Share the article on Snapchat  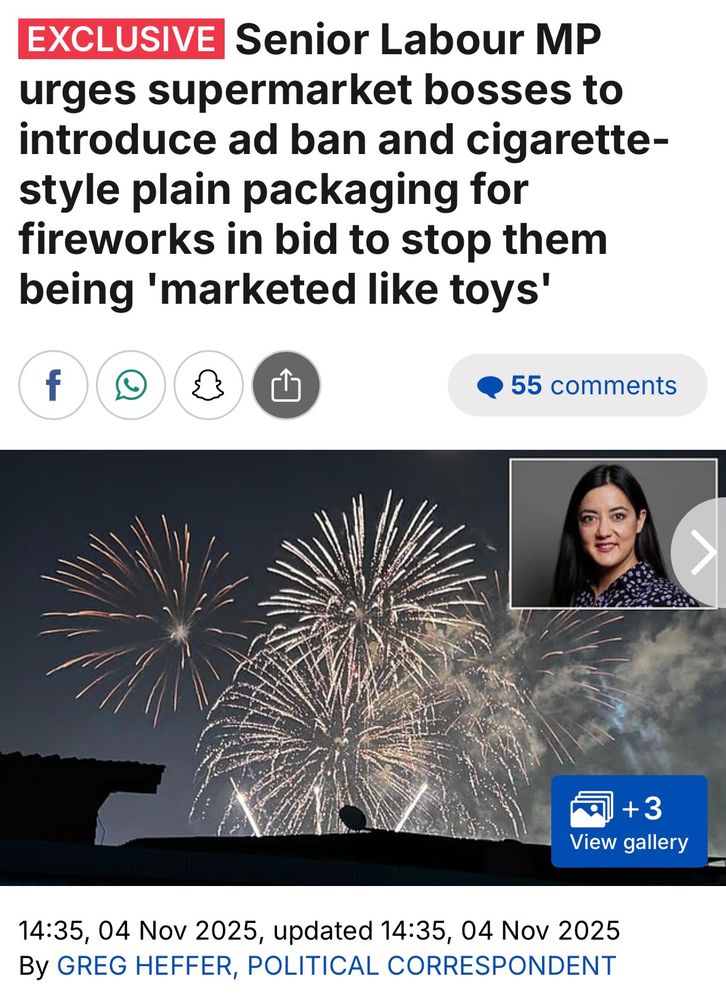pyautogui.click(x=209, y=385)
